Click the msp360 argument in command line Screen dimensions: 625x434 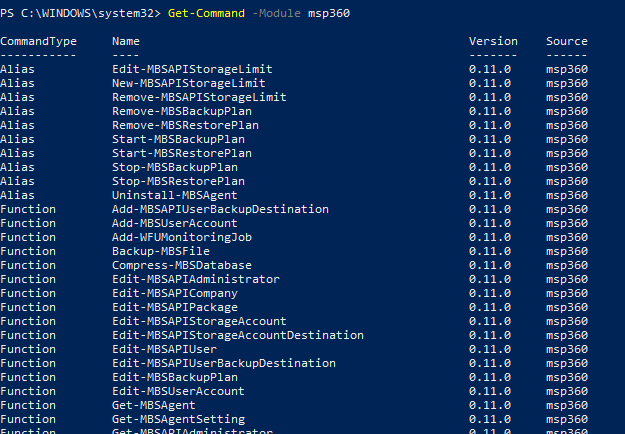(329, 14)
